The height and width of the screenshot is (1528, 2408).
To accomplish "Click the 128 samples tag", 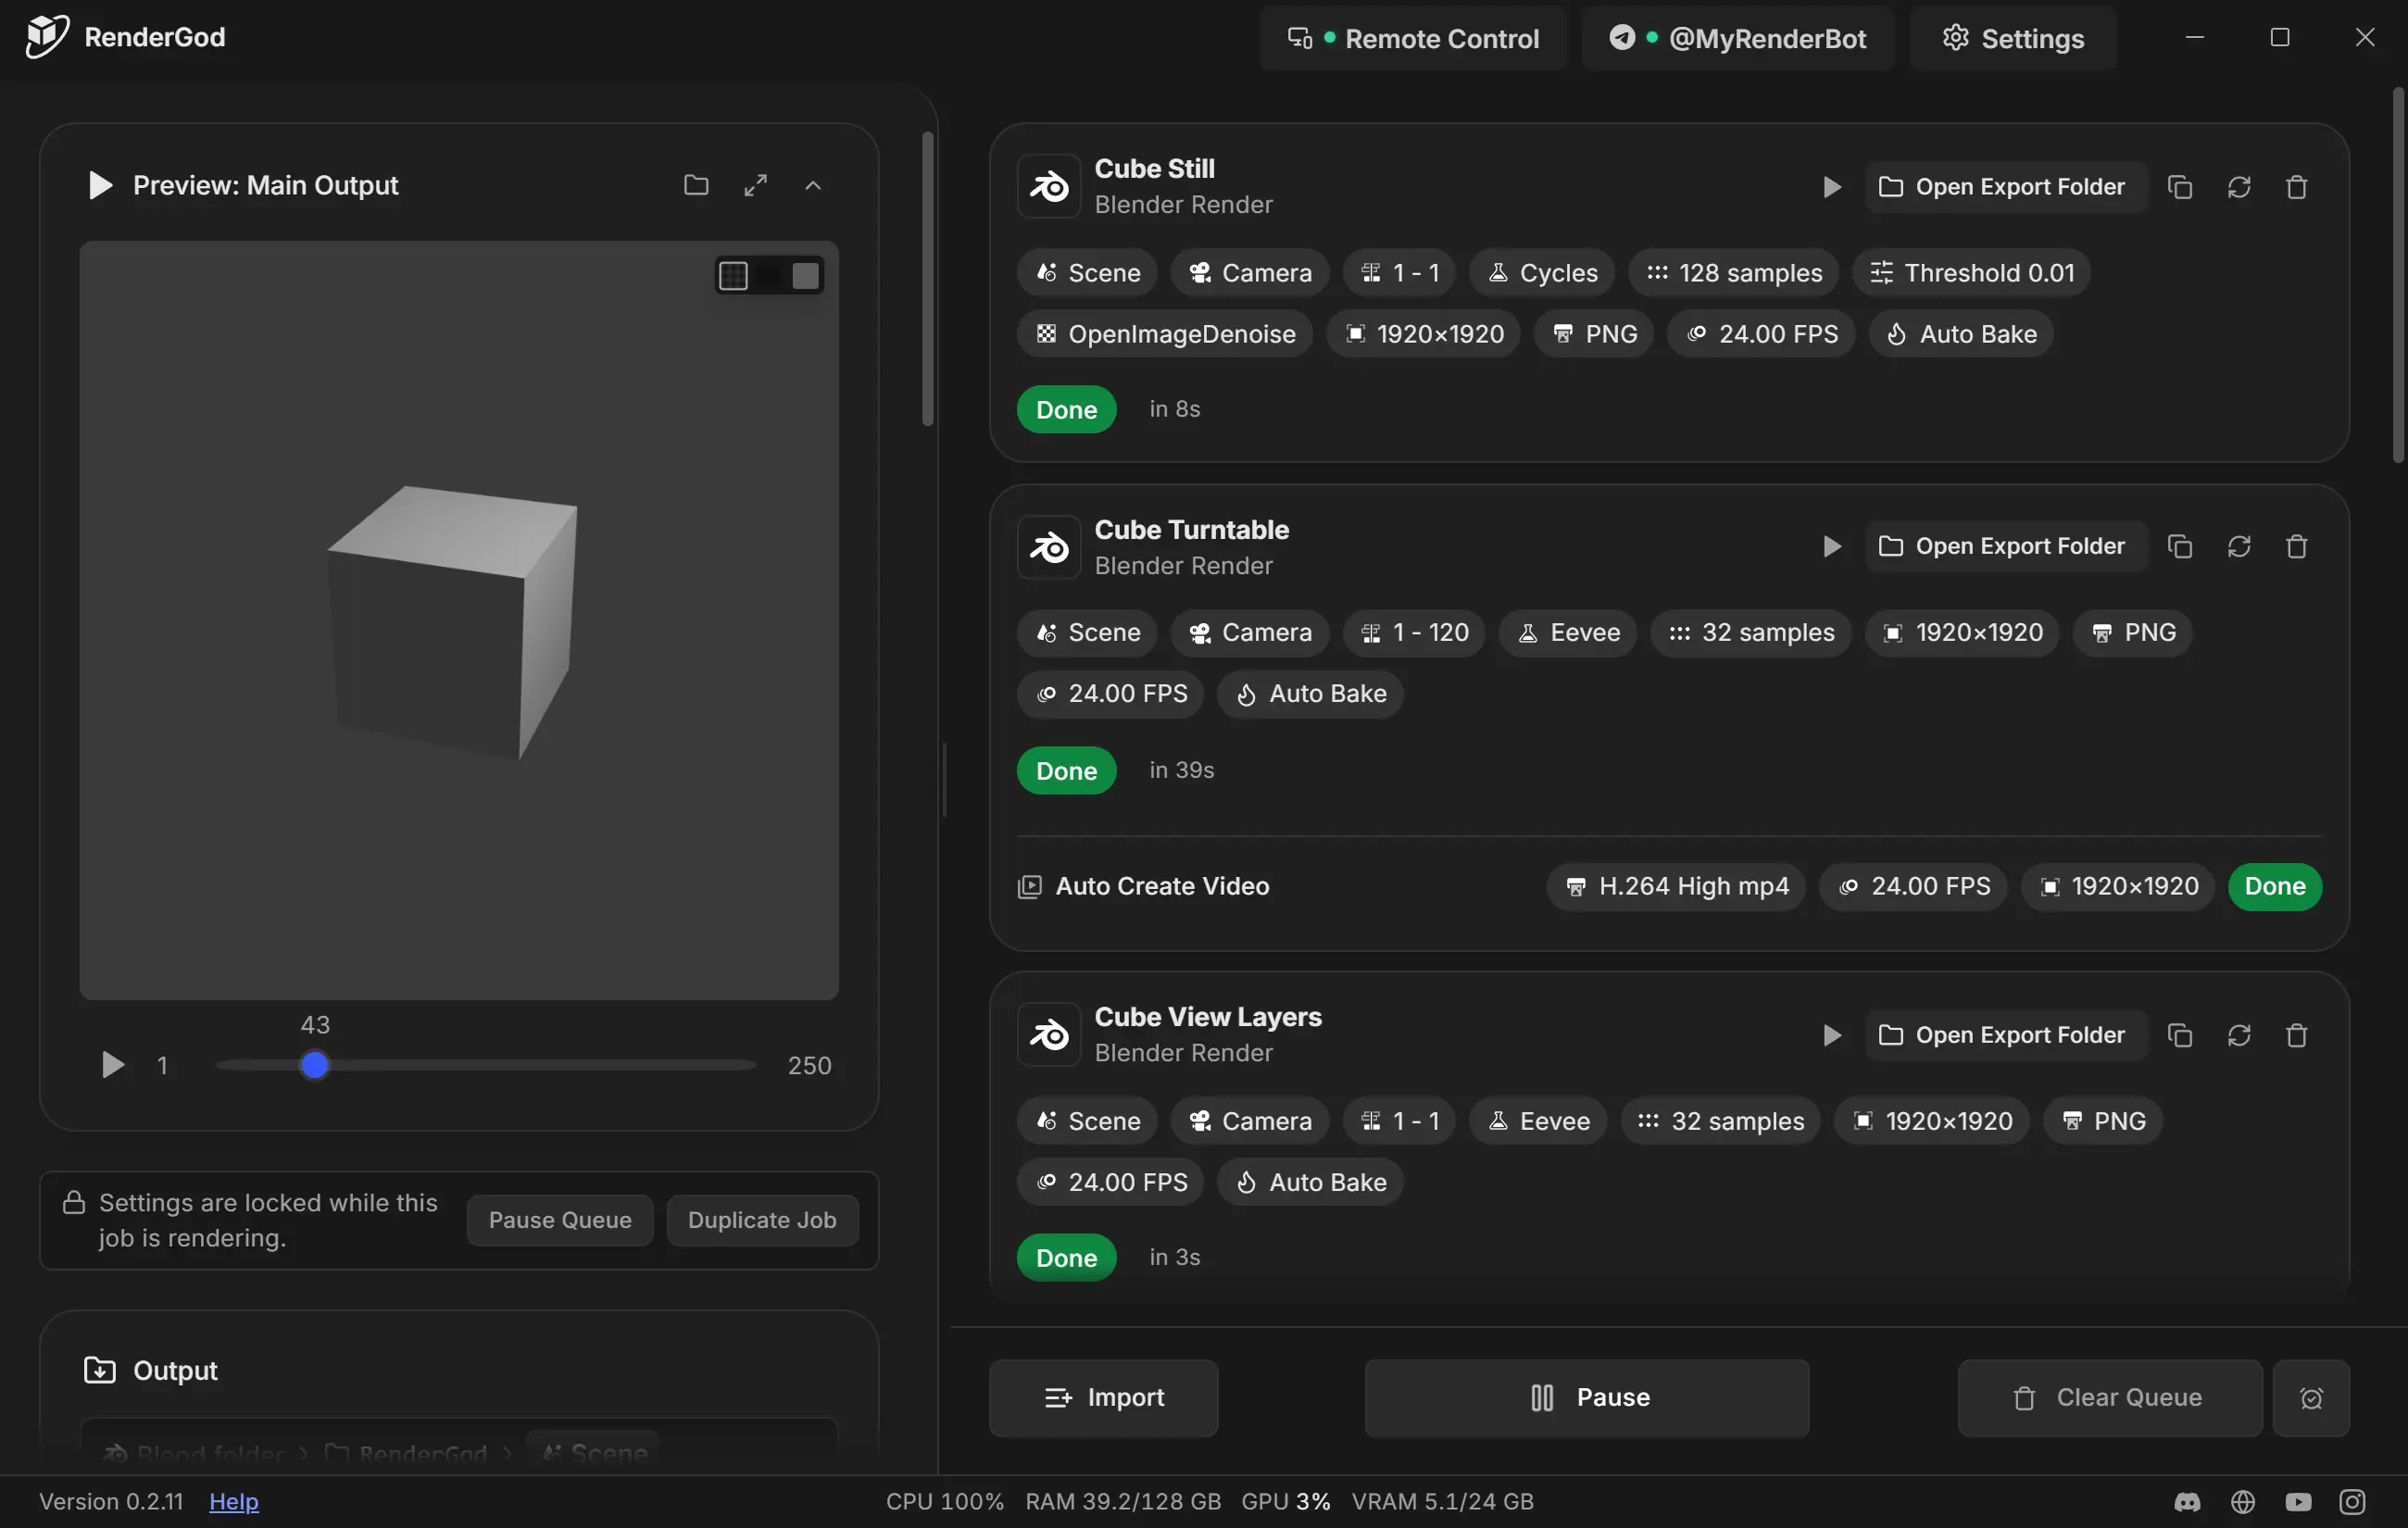I will click(1733, 273).
